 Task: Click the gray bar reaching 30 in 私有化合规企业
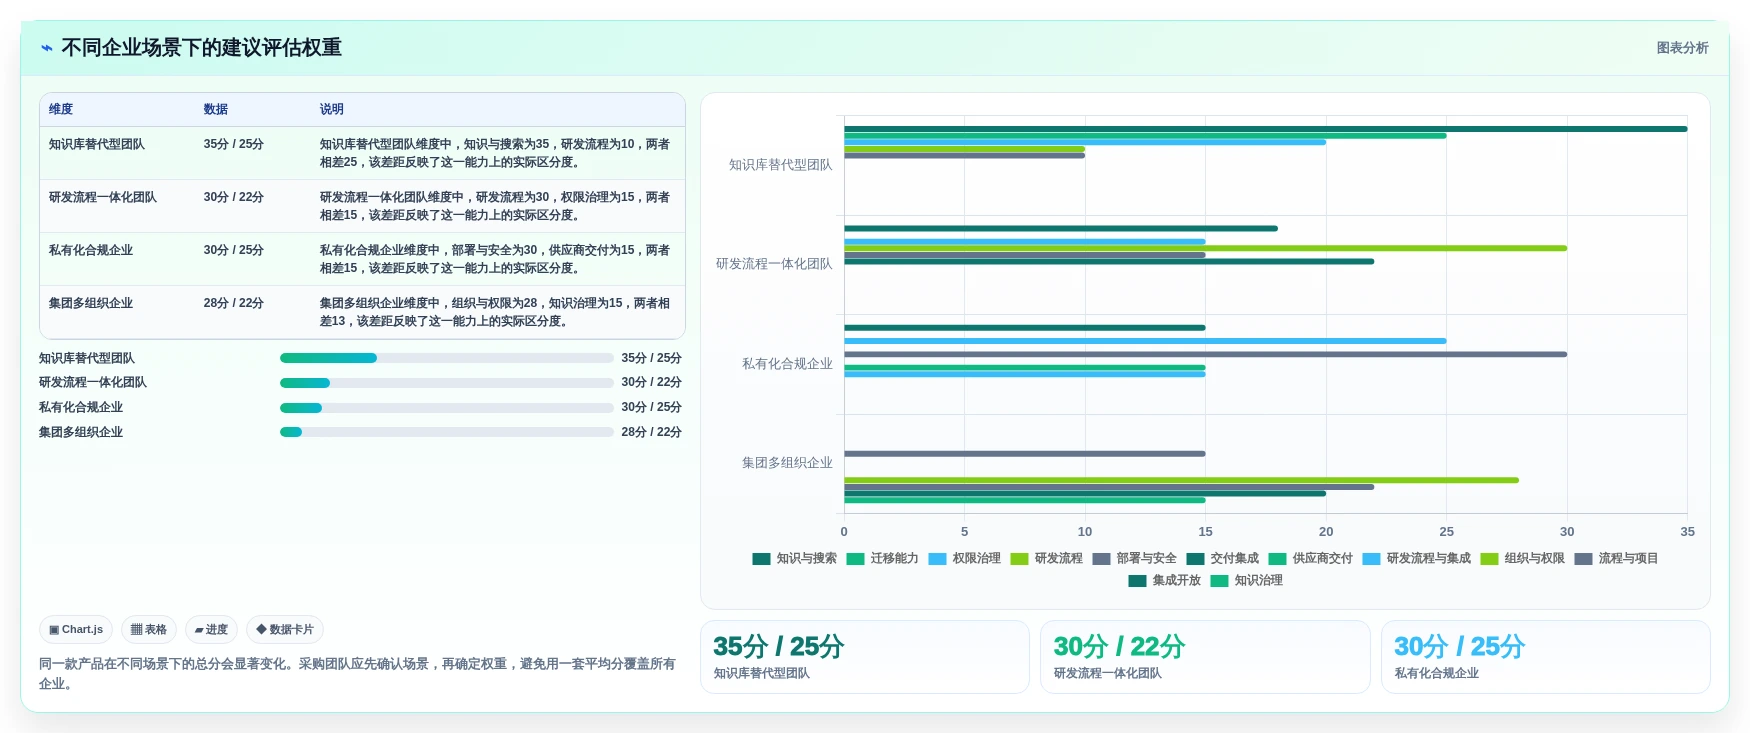tap(1205, 354)
